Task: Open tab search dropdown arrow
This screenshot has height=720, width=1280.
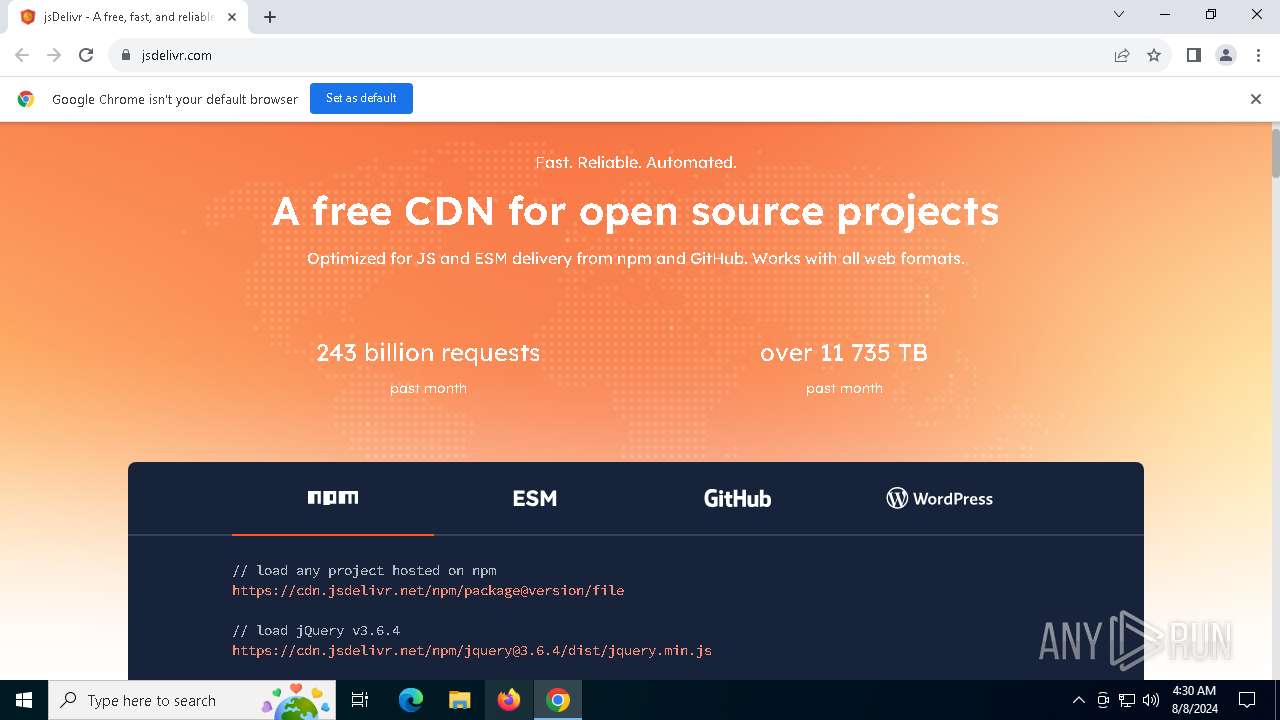Action: [x=1119, y=15]
